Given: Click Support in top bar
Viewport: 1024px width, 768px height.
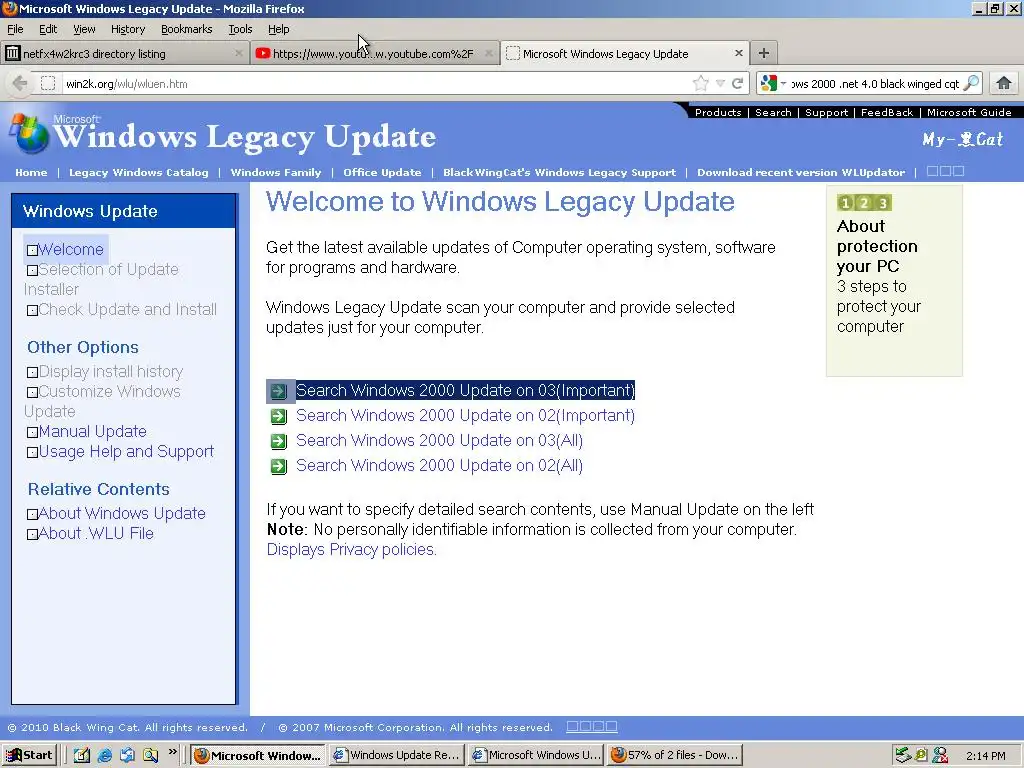Looking at the screenshot, I should tap(826, 112).
